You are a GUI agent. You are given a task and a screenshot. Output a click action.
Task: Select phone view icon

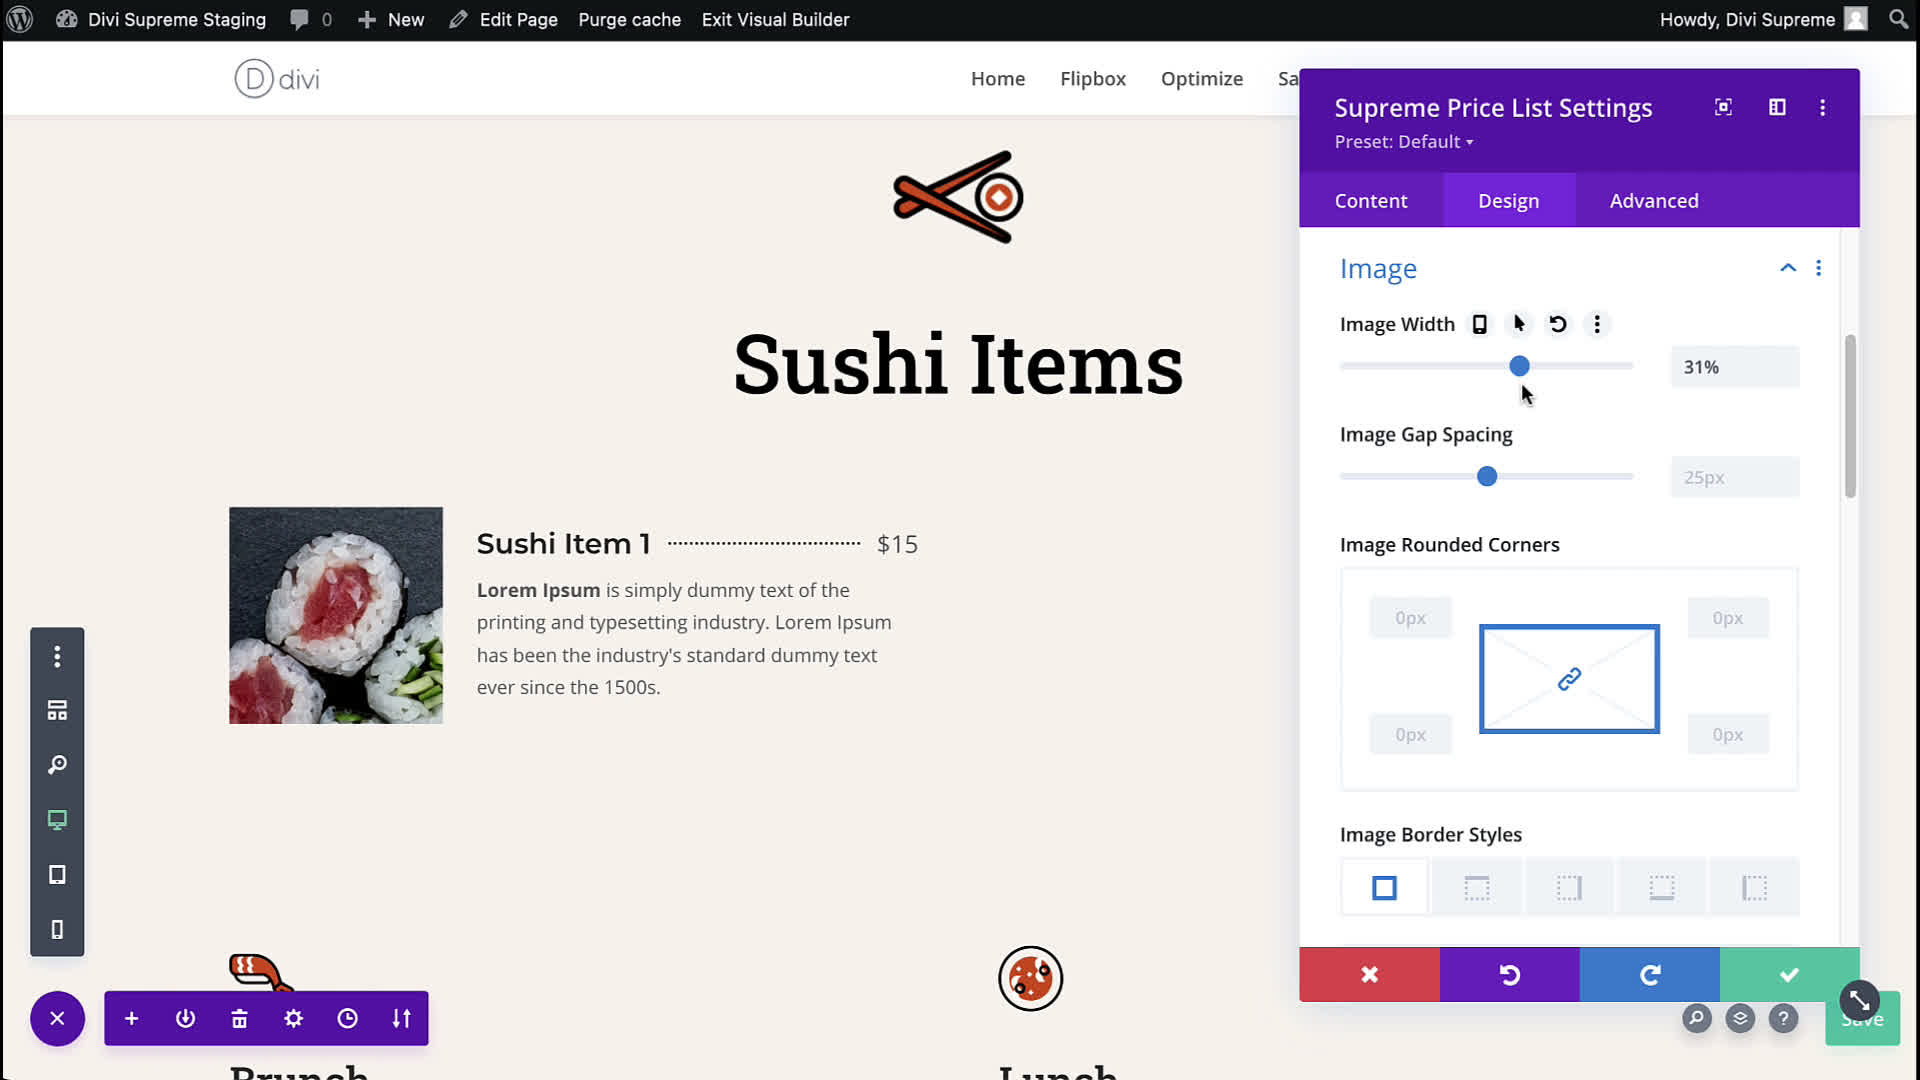(x=57, y=930)
